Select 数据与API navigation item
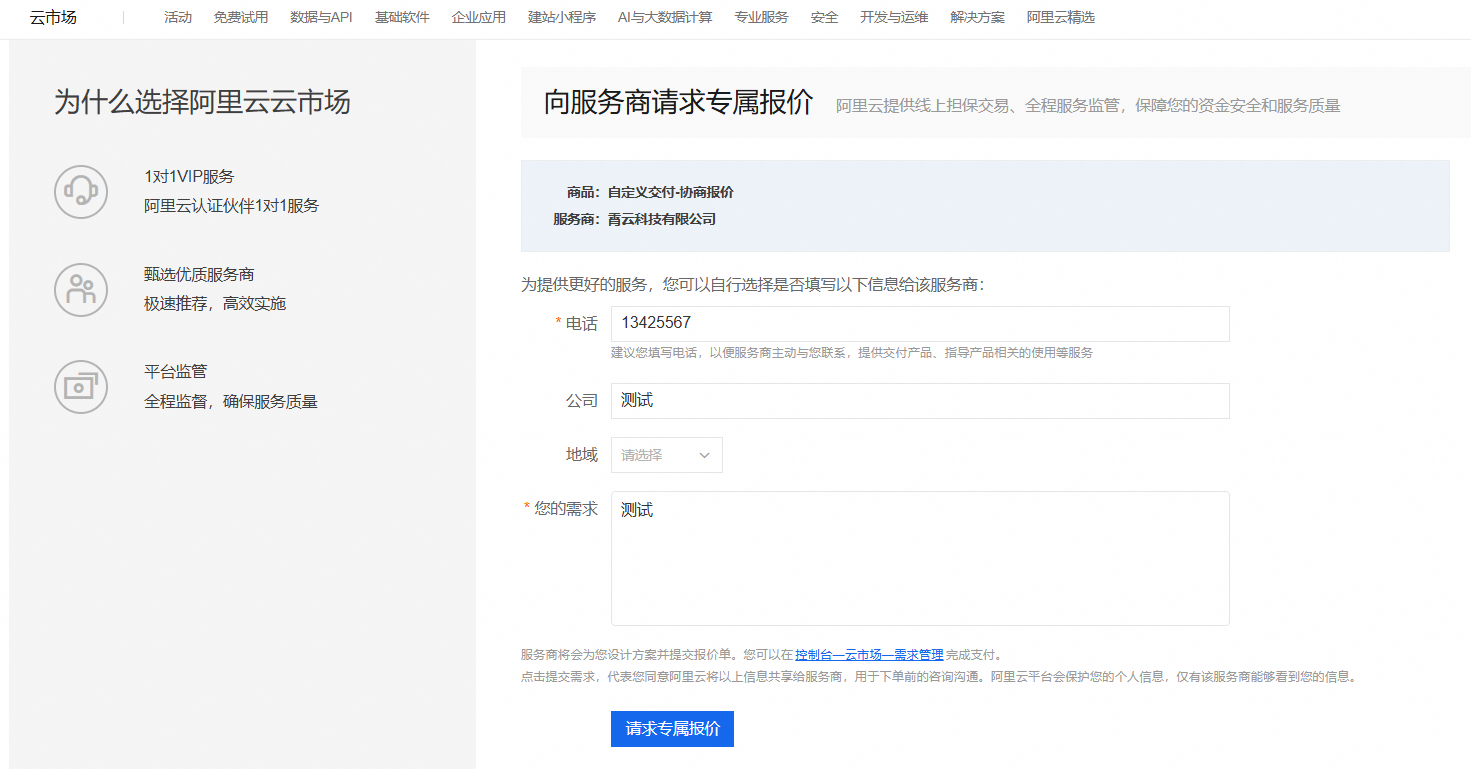 tap(321, 17)
